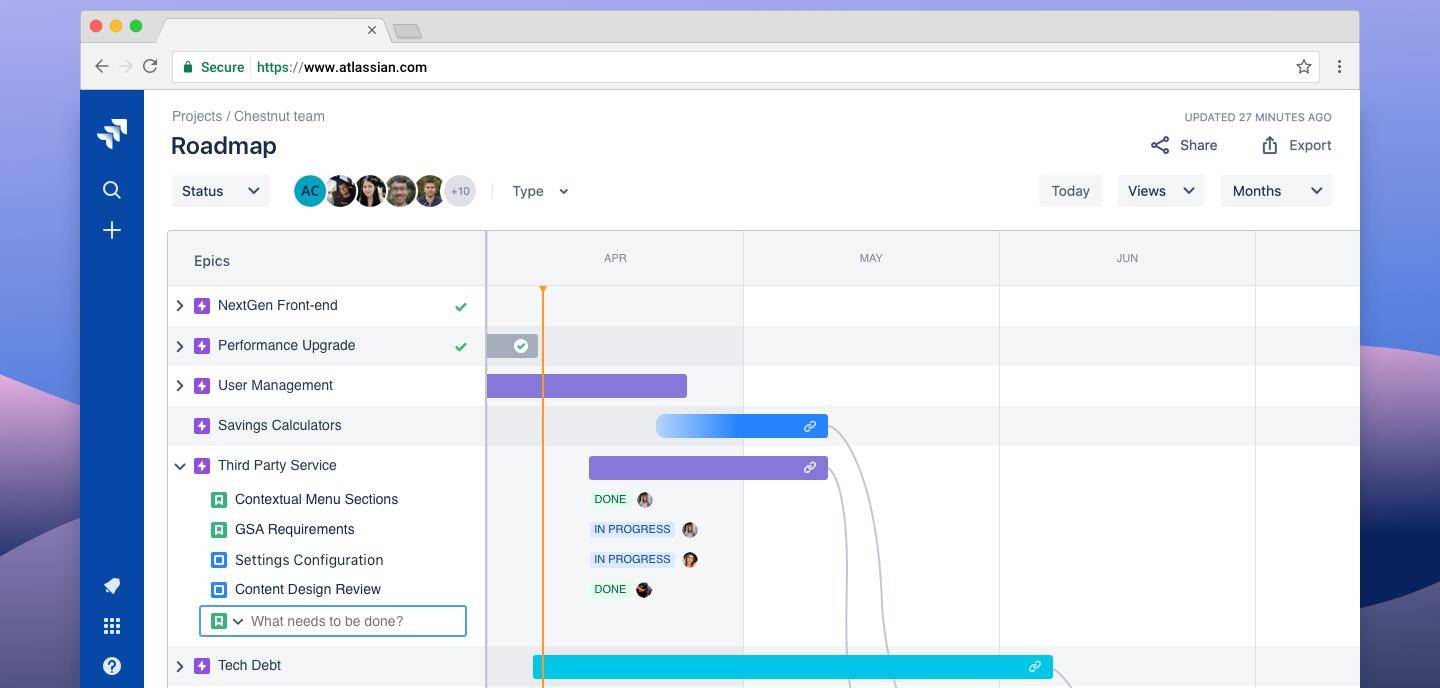Screen dimensions: 1440x688
Task: Click the link icon on Tech Debt bar
Action: [1035, 666]
